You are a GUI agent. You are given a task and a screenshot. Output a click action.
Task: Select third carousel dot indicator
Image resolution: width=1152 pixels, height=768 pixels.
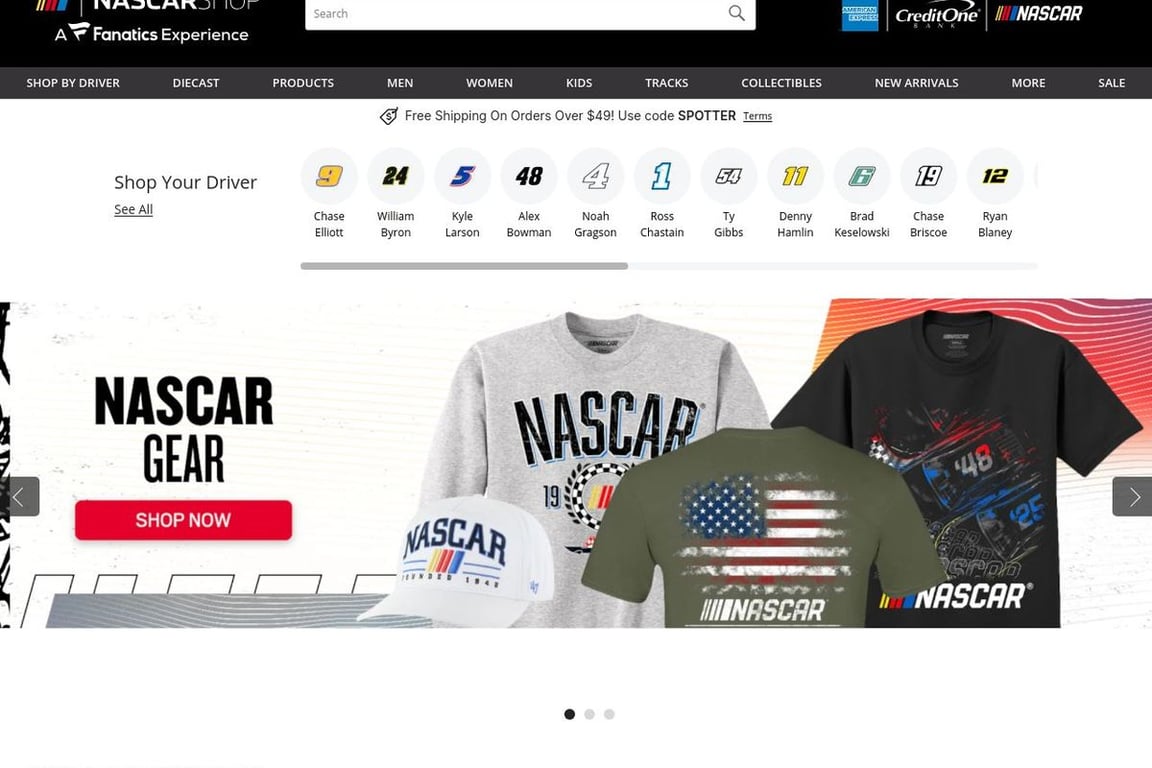point(609,714)
